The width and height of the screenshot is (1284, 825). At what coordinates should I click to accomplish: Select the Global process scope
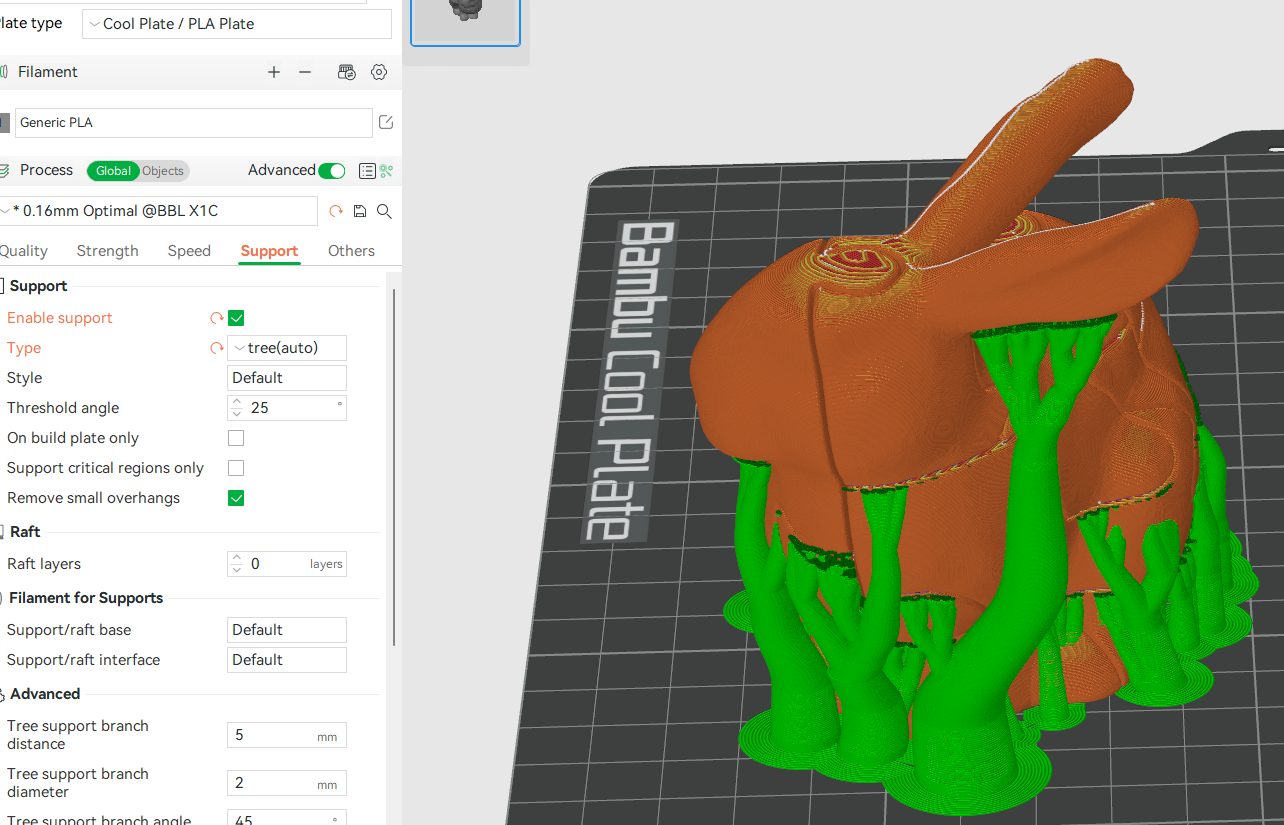pos(113,171)
